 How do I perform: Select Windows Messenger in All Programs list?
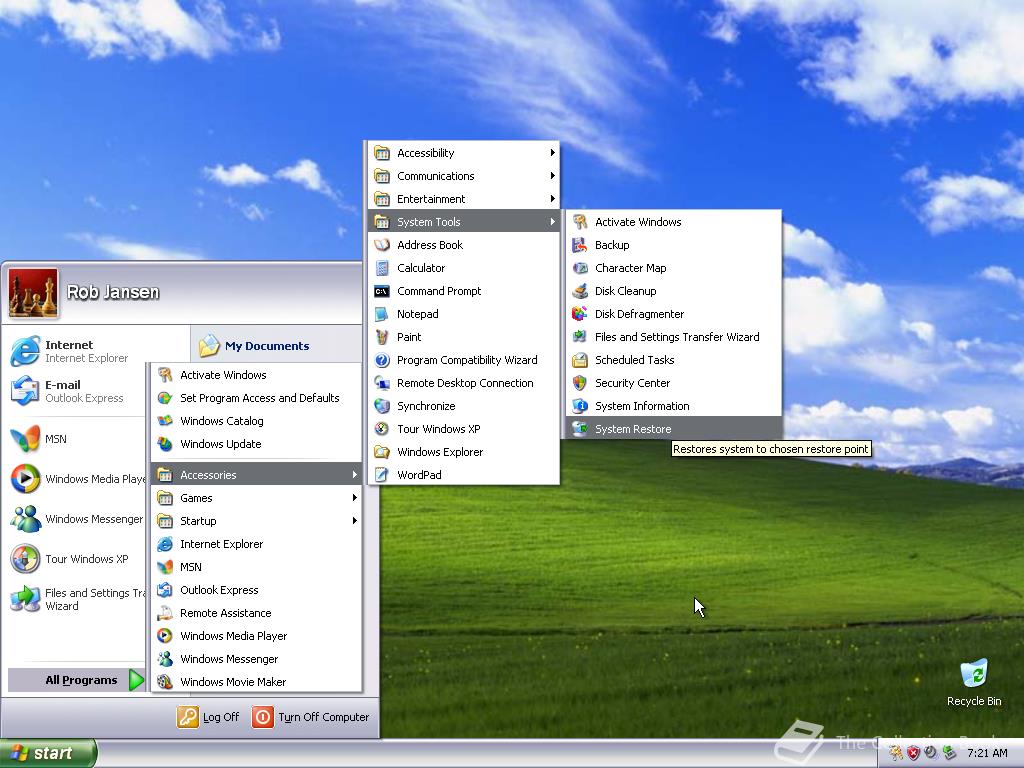256,659
